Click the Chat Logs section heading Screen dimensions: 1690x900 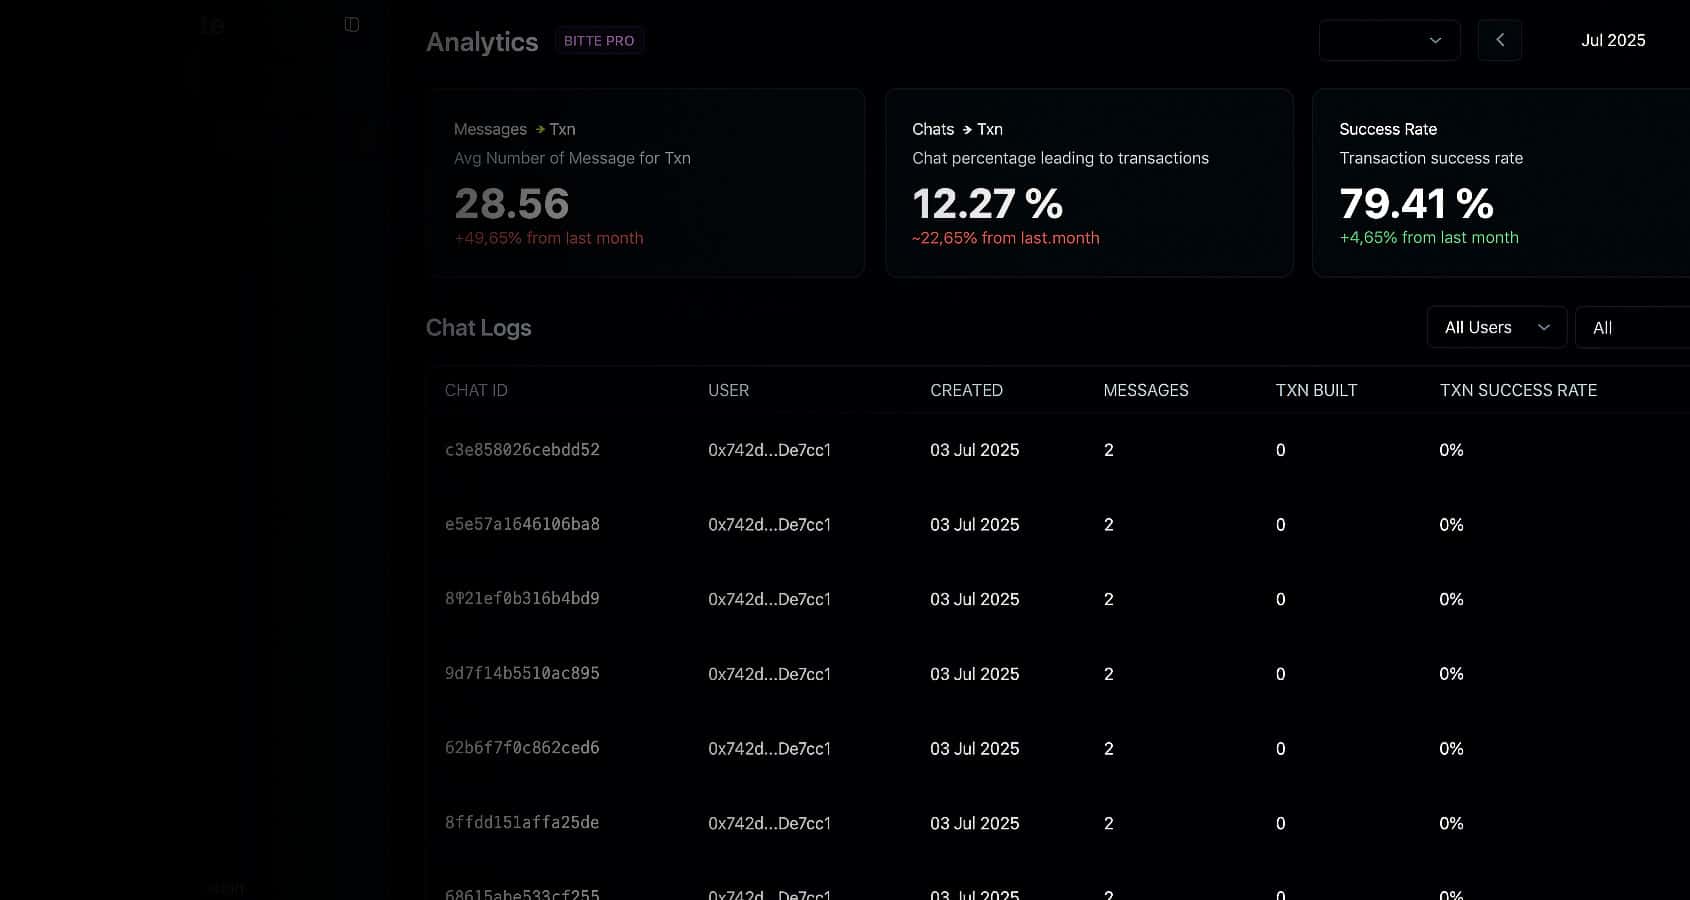coord(479,327)
